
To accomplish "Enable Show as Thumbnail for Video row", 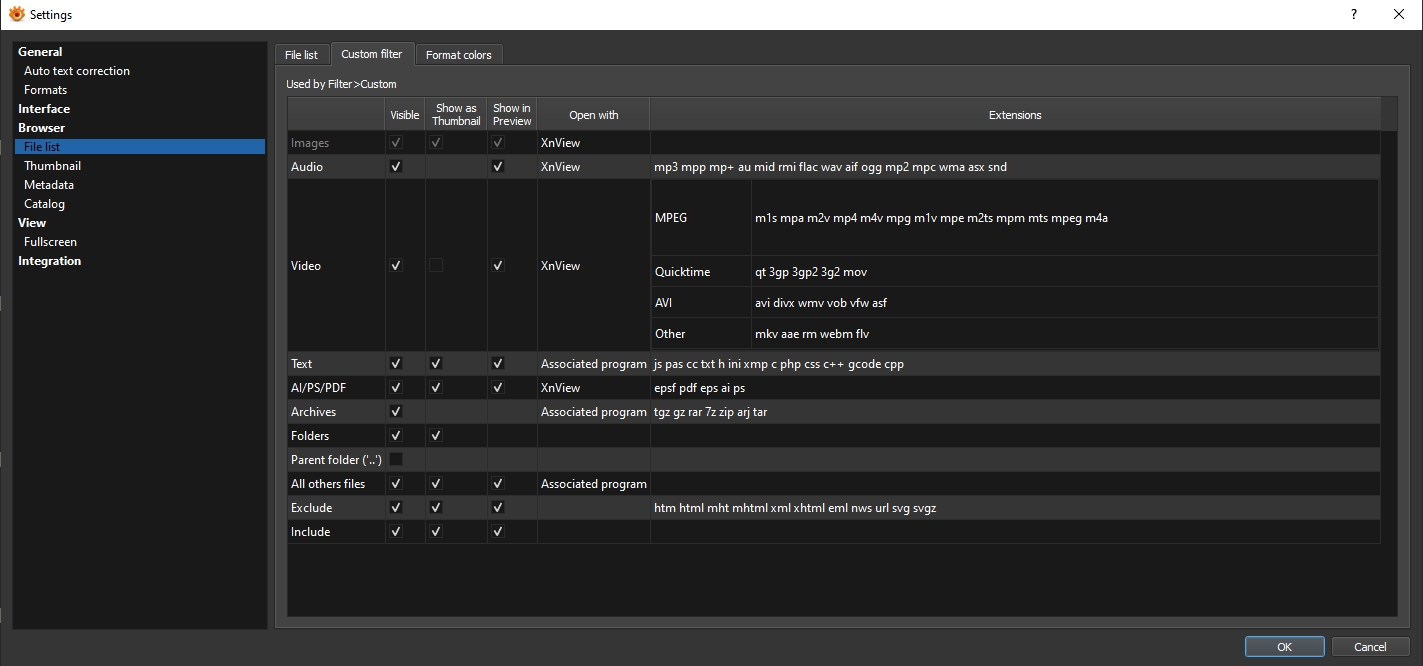I will point(436,265).
